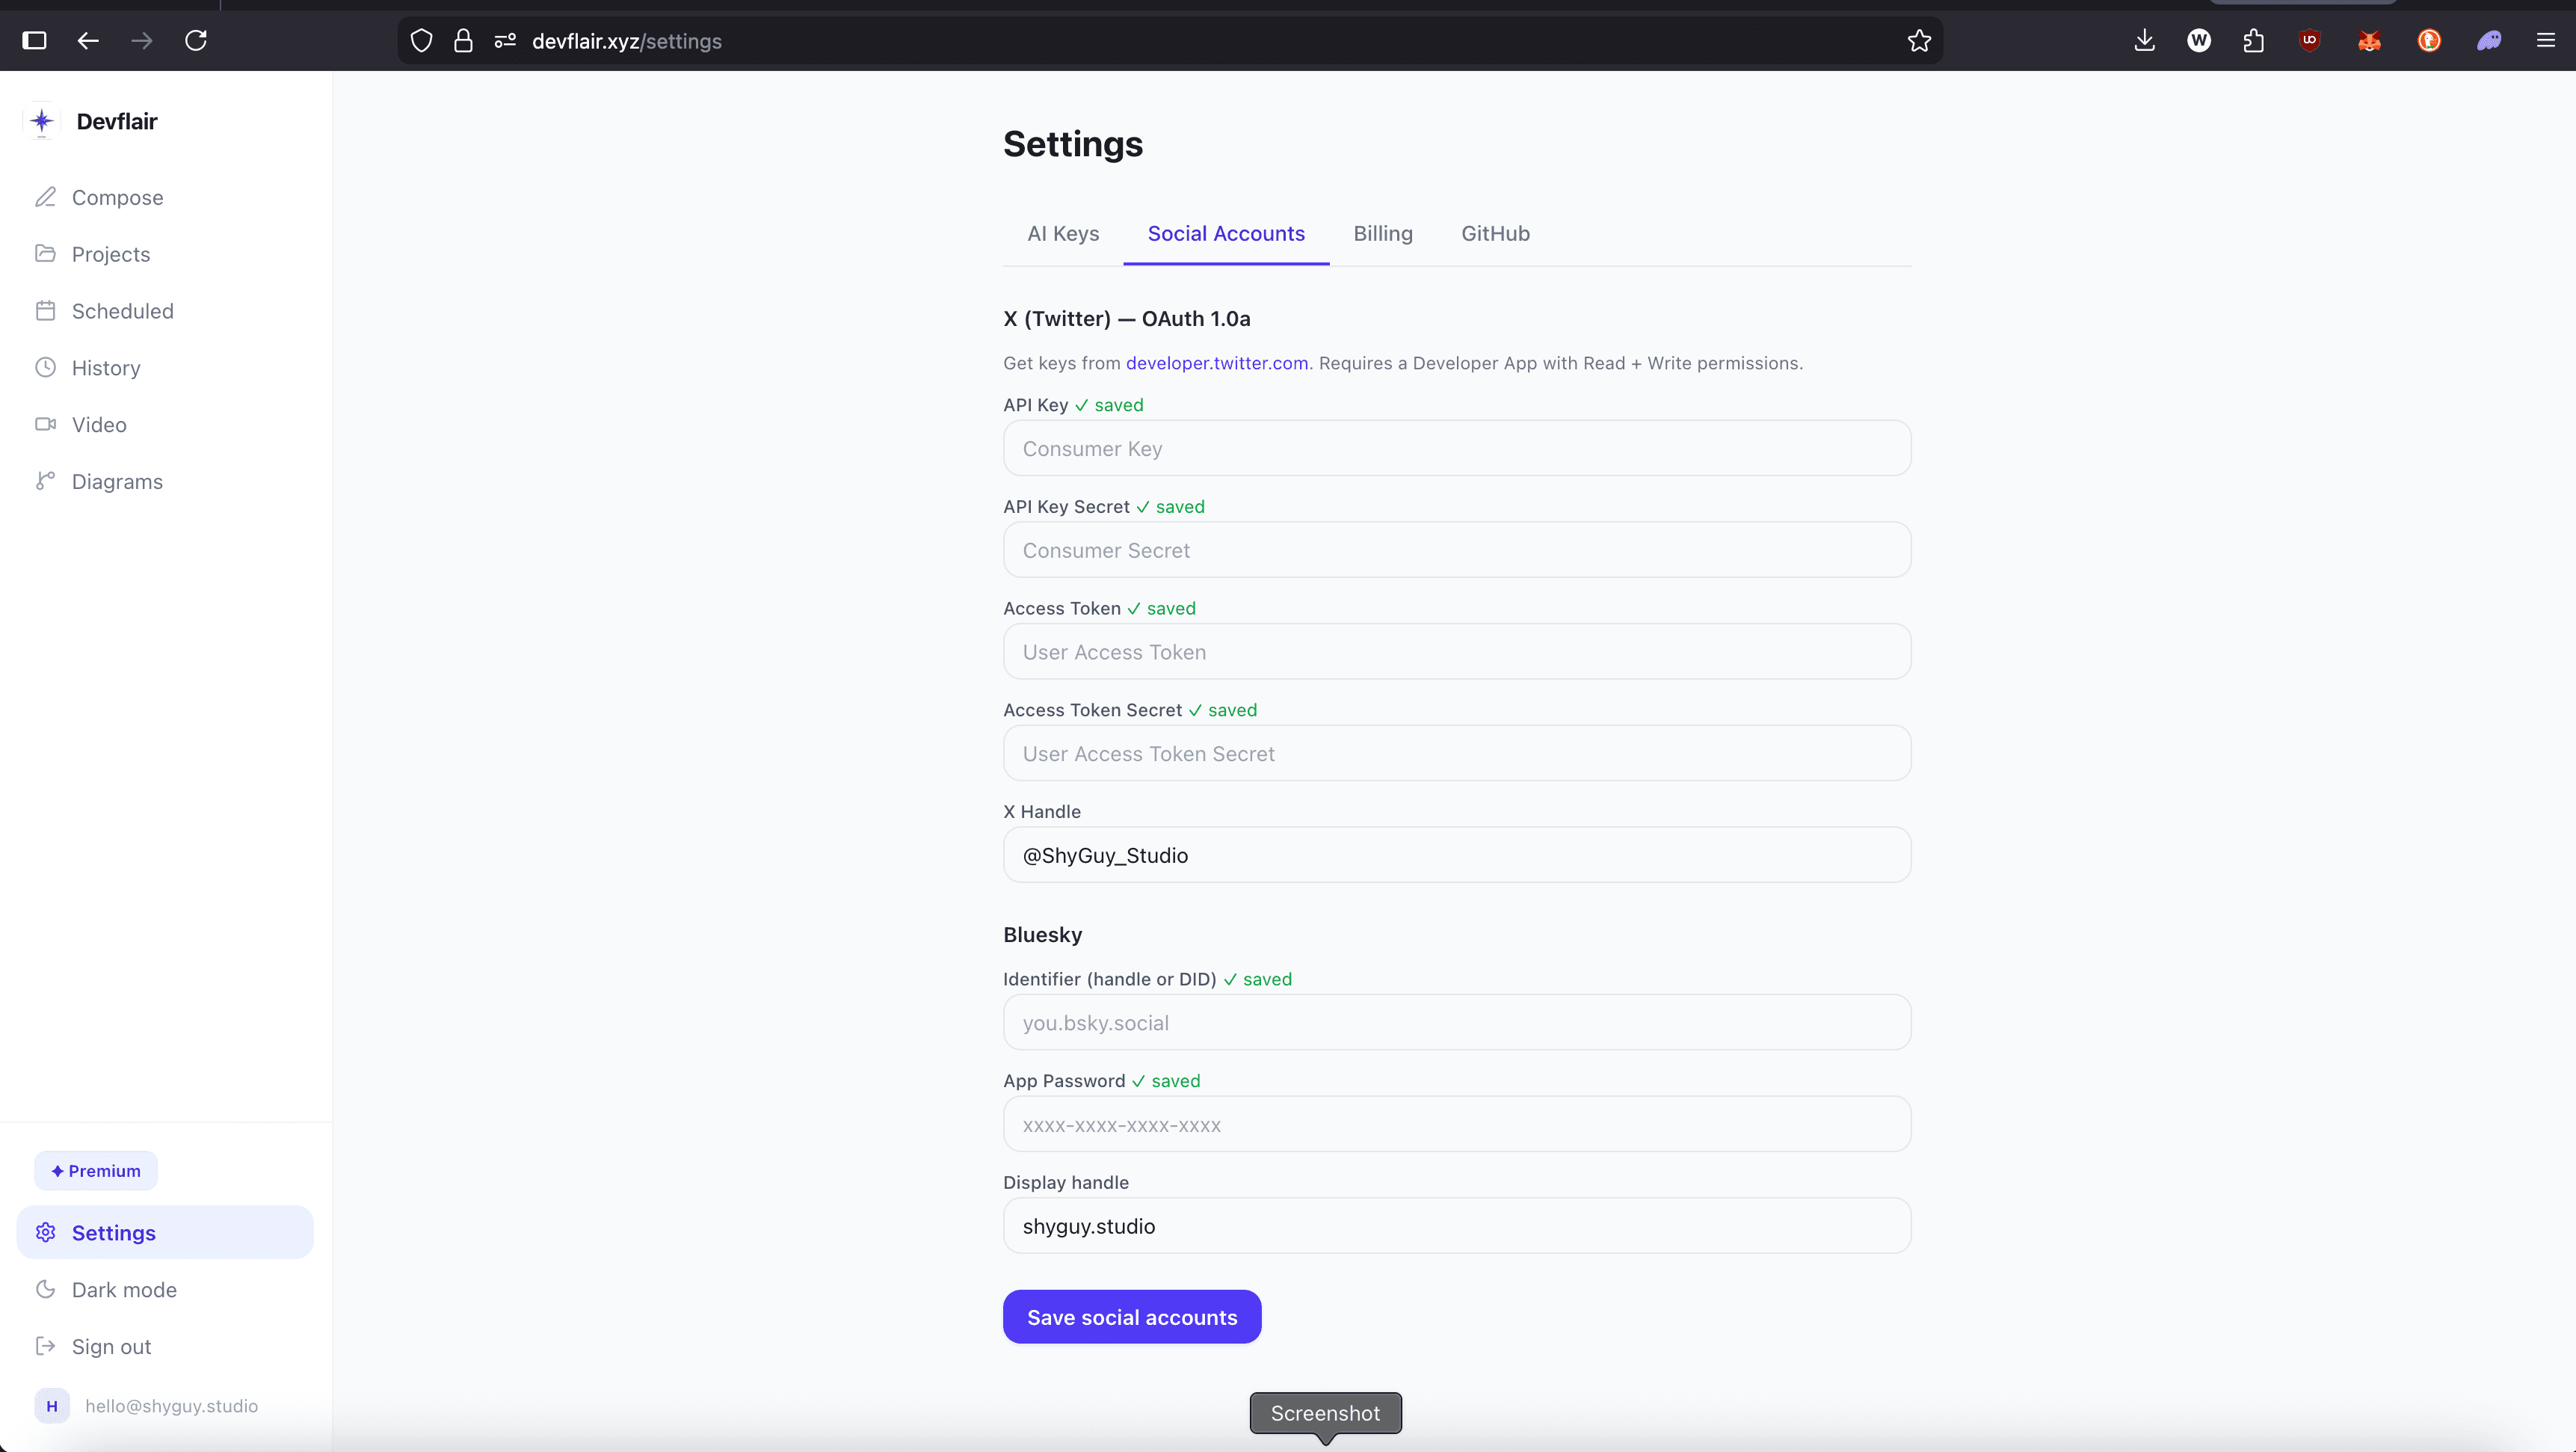Open the DuckDuckGo extension icon
Image resolution: width=2576 pixels, height=1452 pixels.
2429,41
